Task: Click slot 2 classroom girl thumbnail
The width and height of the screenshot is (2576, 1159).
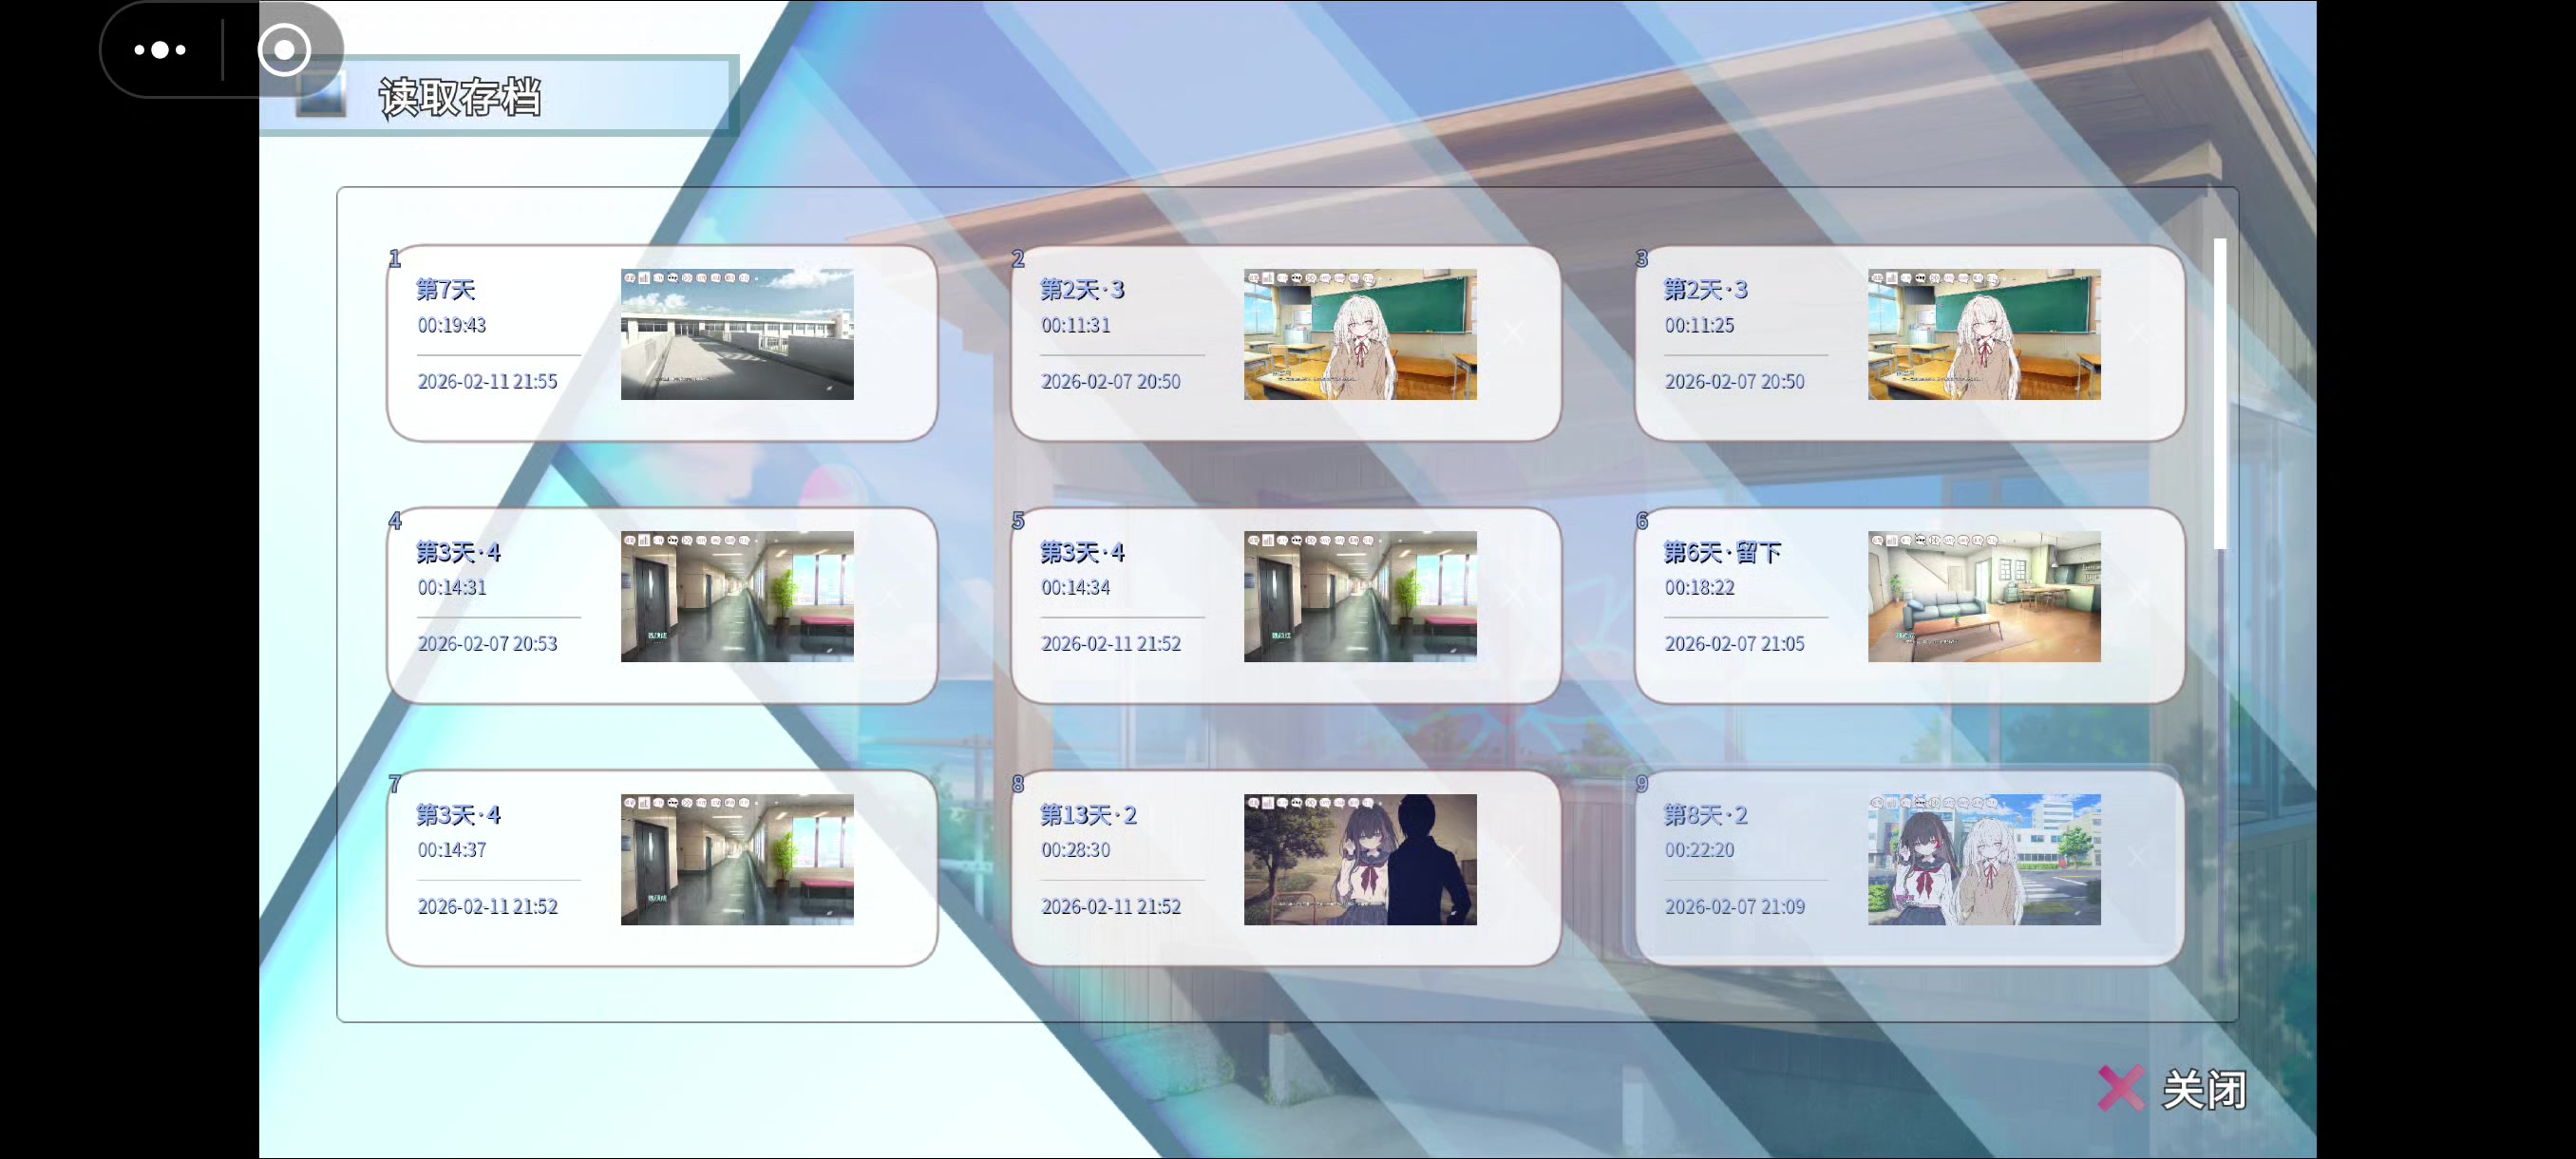Action: (x=1360, y=334)
